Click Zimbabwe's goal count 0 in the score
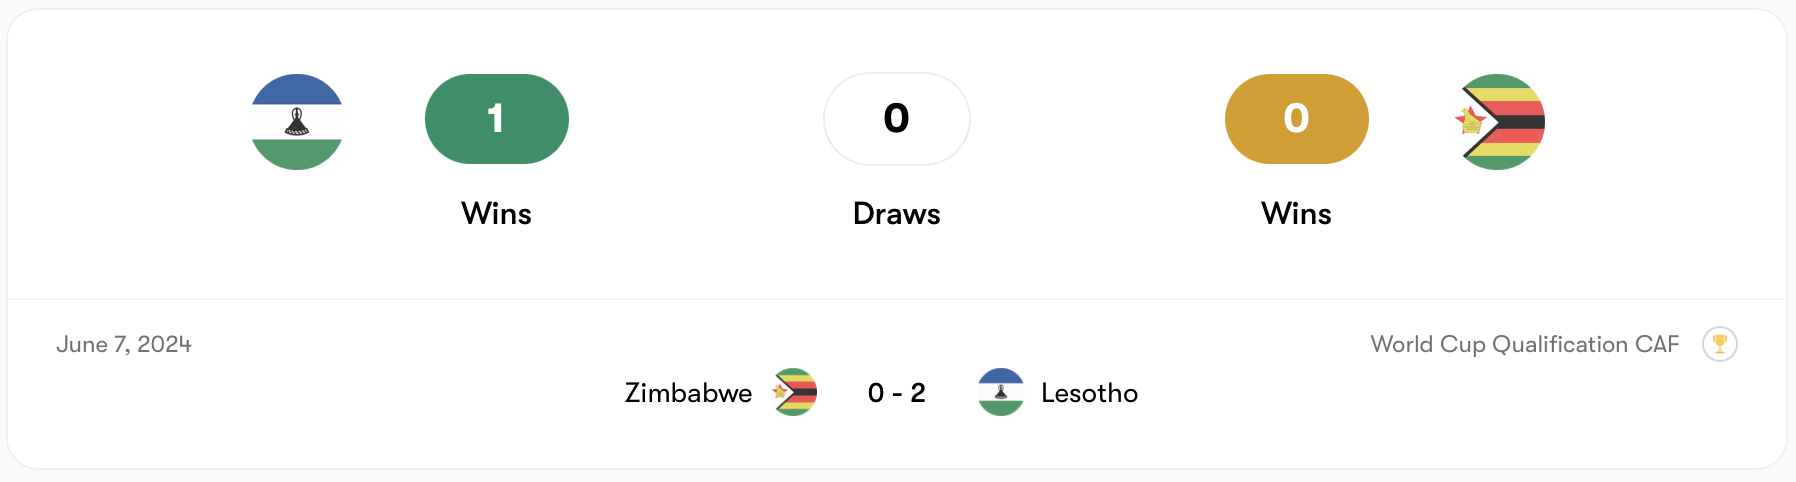 876,393
